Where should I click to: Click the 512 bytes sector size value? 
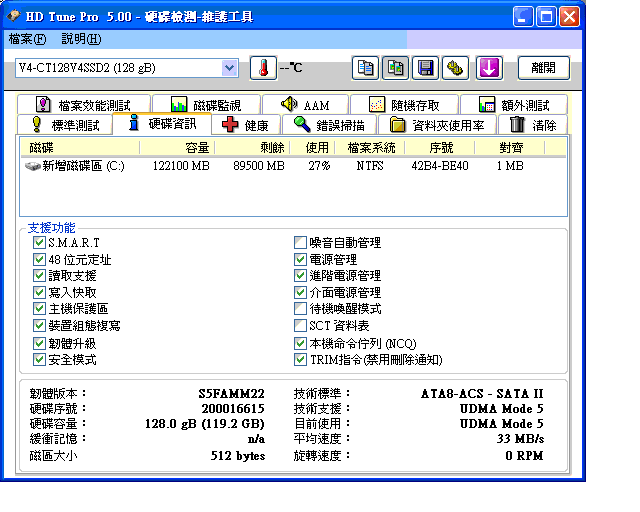coord(238,456)
